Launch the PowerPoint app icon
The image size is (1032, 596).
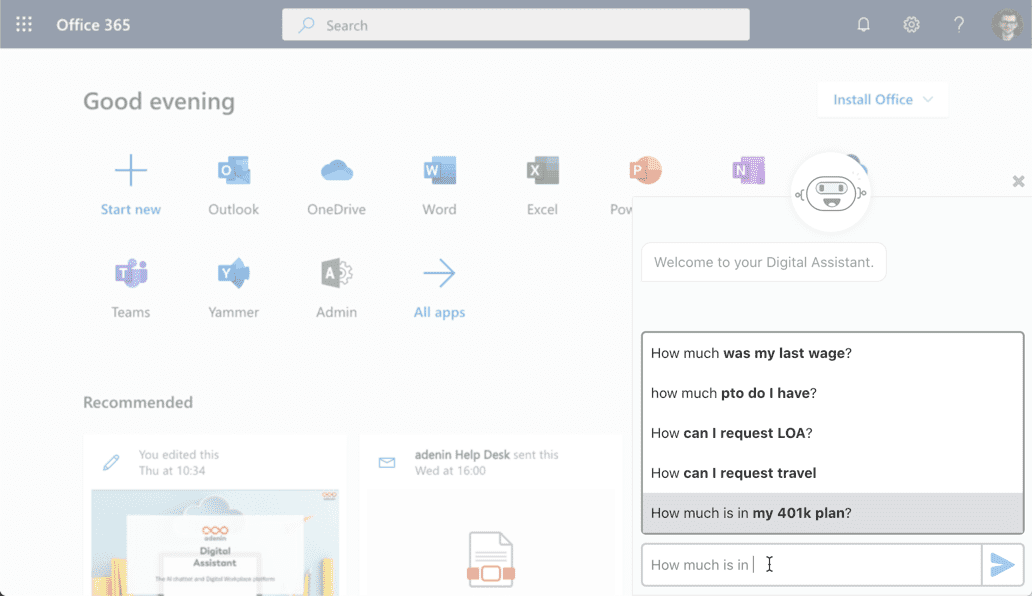point(645,170)
